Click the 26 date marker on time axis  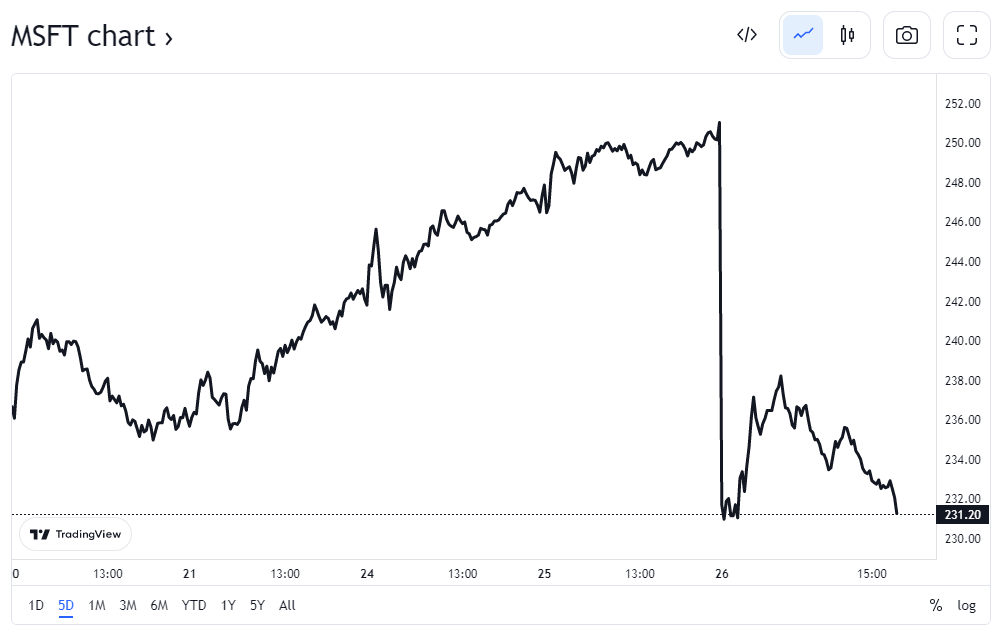coord(723,574)
